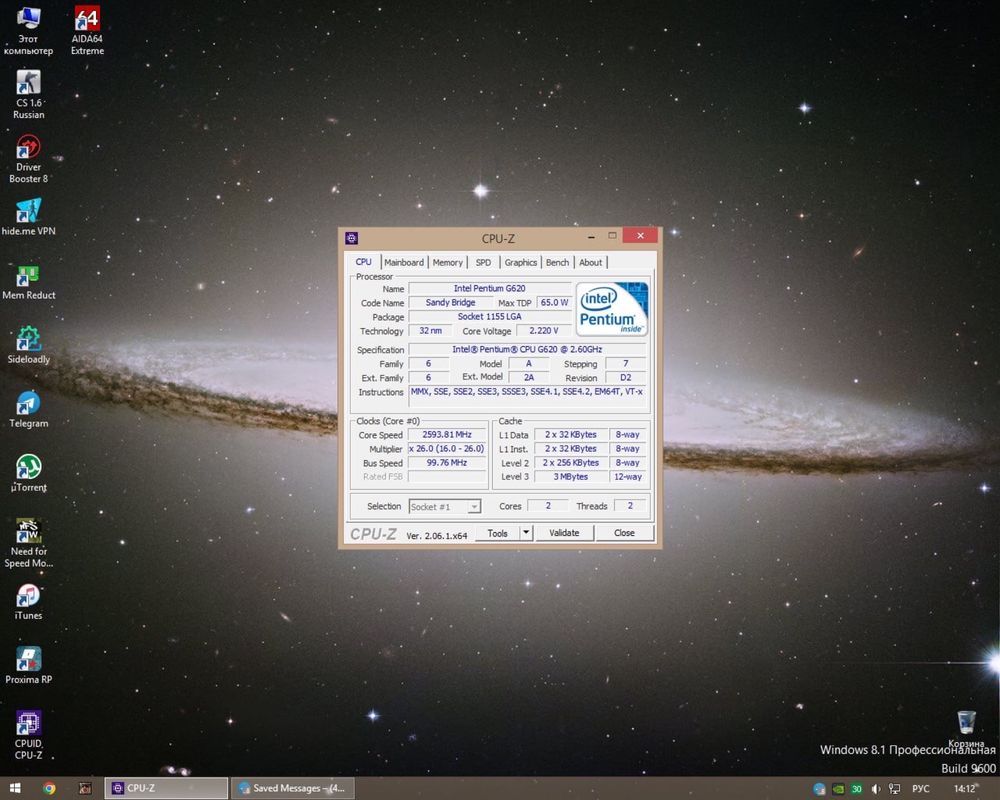Open the taskbar clock showing 14:12
The image size is (1000, 800).
click(964, 789)
